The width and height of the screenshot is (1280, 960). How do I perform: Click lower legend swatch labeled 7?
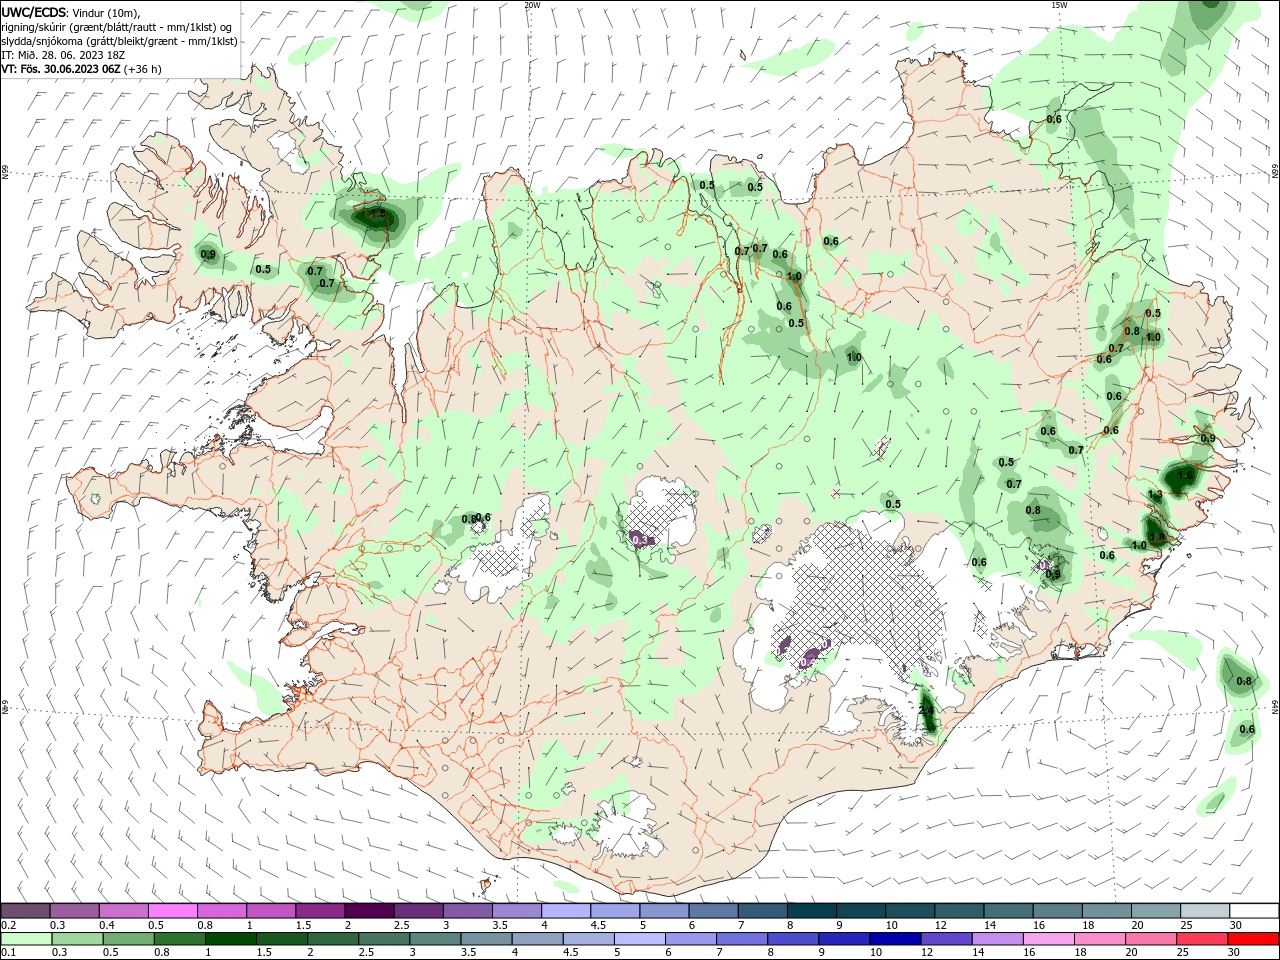(740, 939)
